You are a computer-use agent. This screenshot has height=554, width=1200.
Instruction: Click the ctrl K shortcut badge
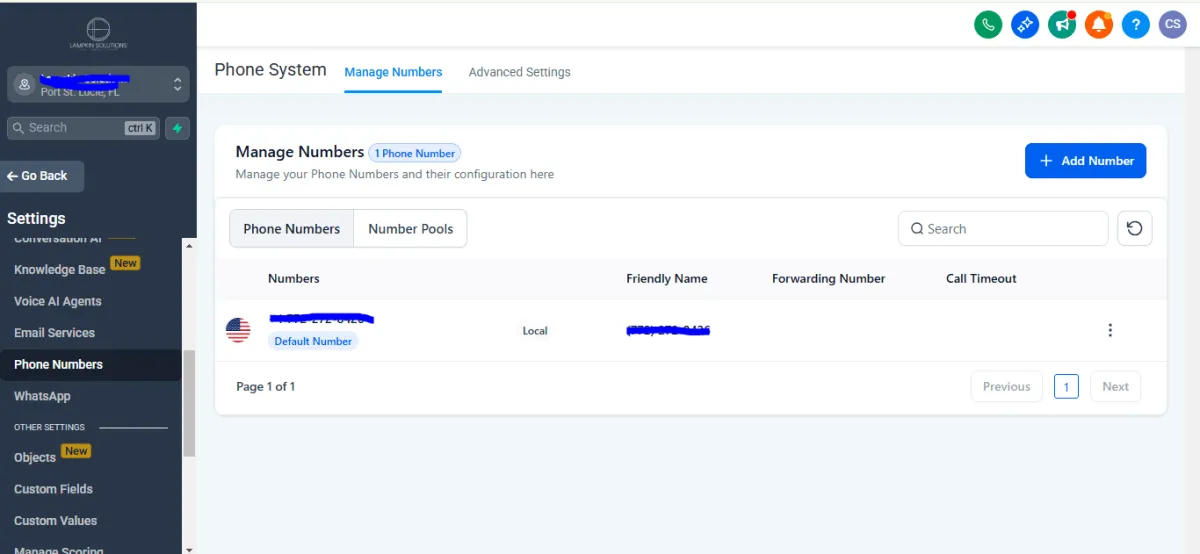140,128
